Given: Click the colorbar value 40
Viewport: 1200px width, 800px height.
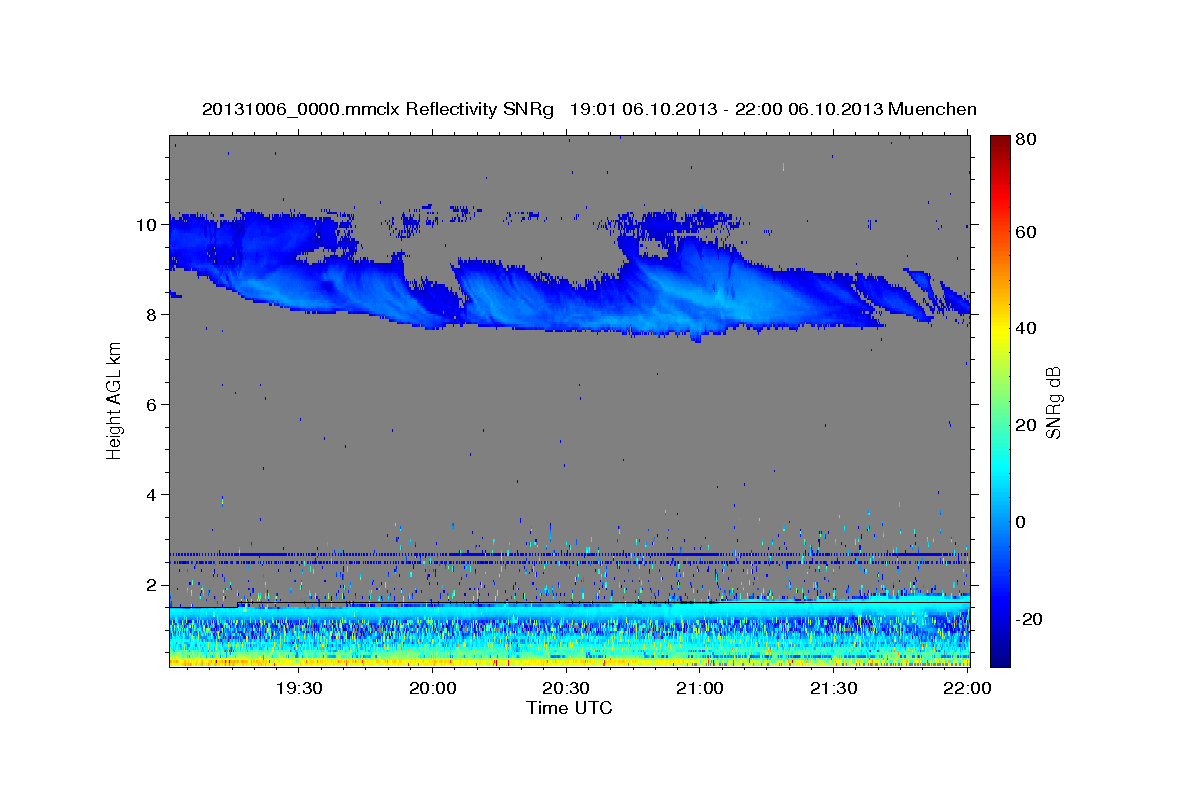Looking at the screenshot, I should [x=1025, y=328].
